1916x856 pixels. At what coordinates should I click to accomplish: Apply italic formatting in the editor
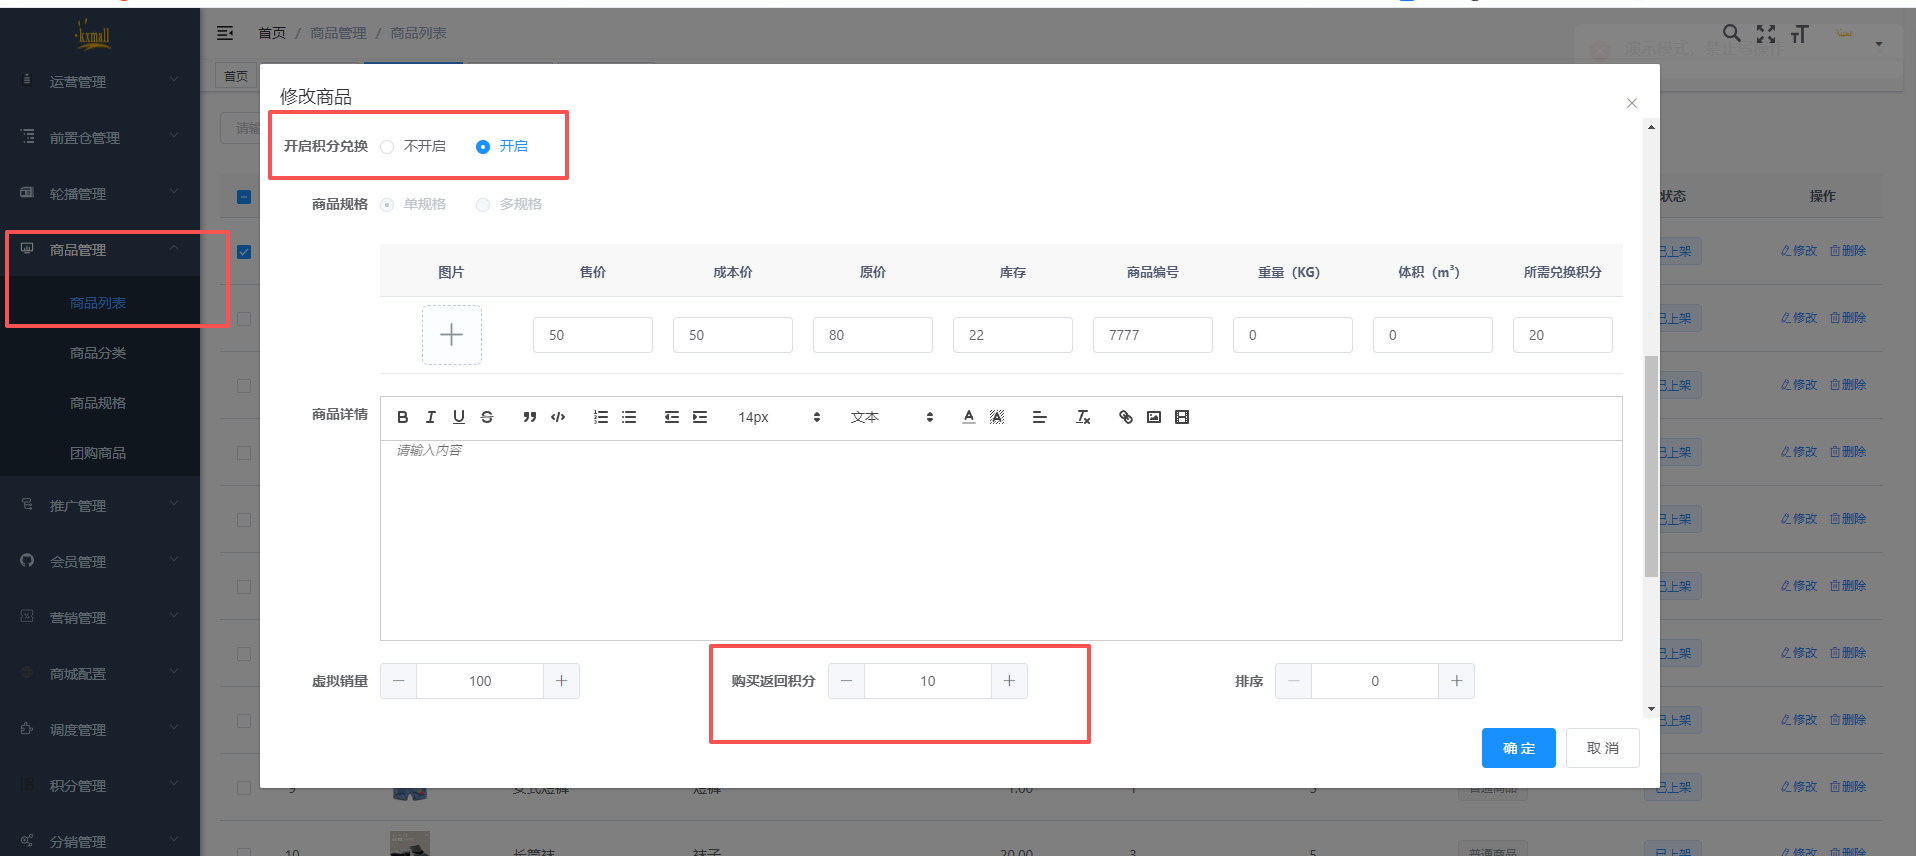click(x=431, y=417)
